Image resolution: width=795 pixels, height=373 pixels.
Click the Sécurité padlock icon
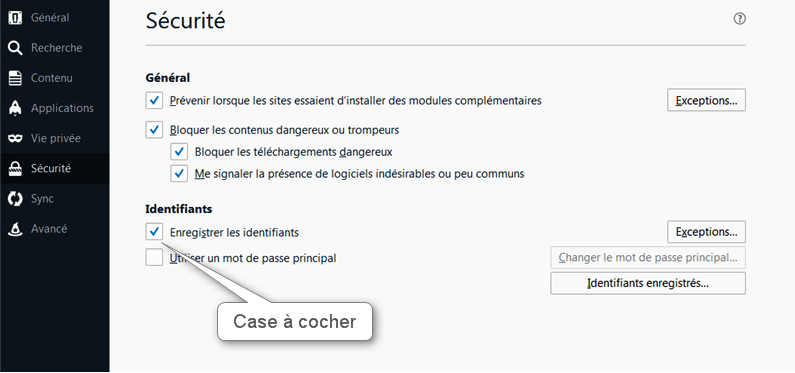pyautogui.click(x=16, y=168)
